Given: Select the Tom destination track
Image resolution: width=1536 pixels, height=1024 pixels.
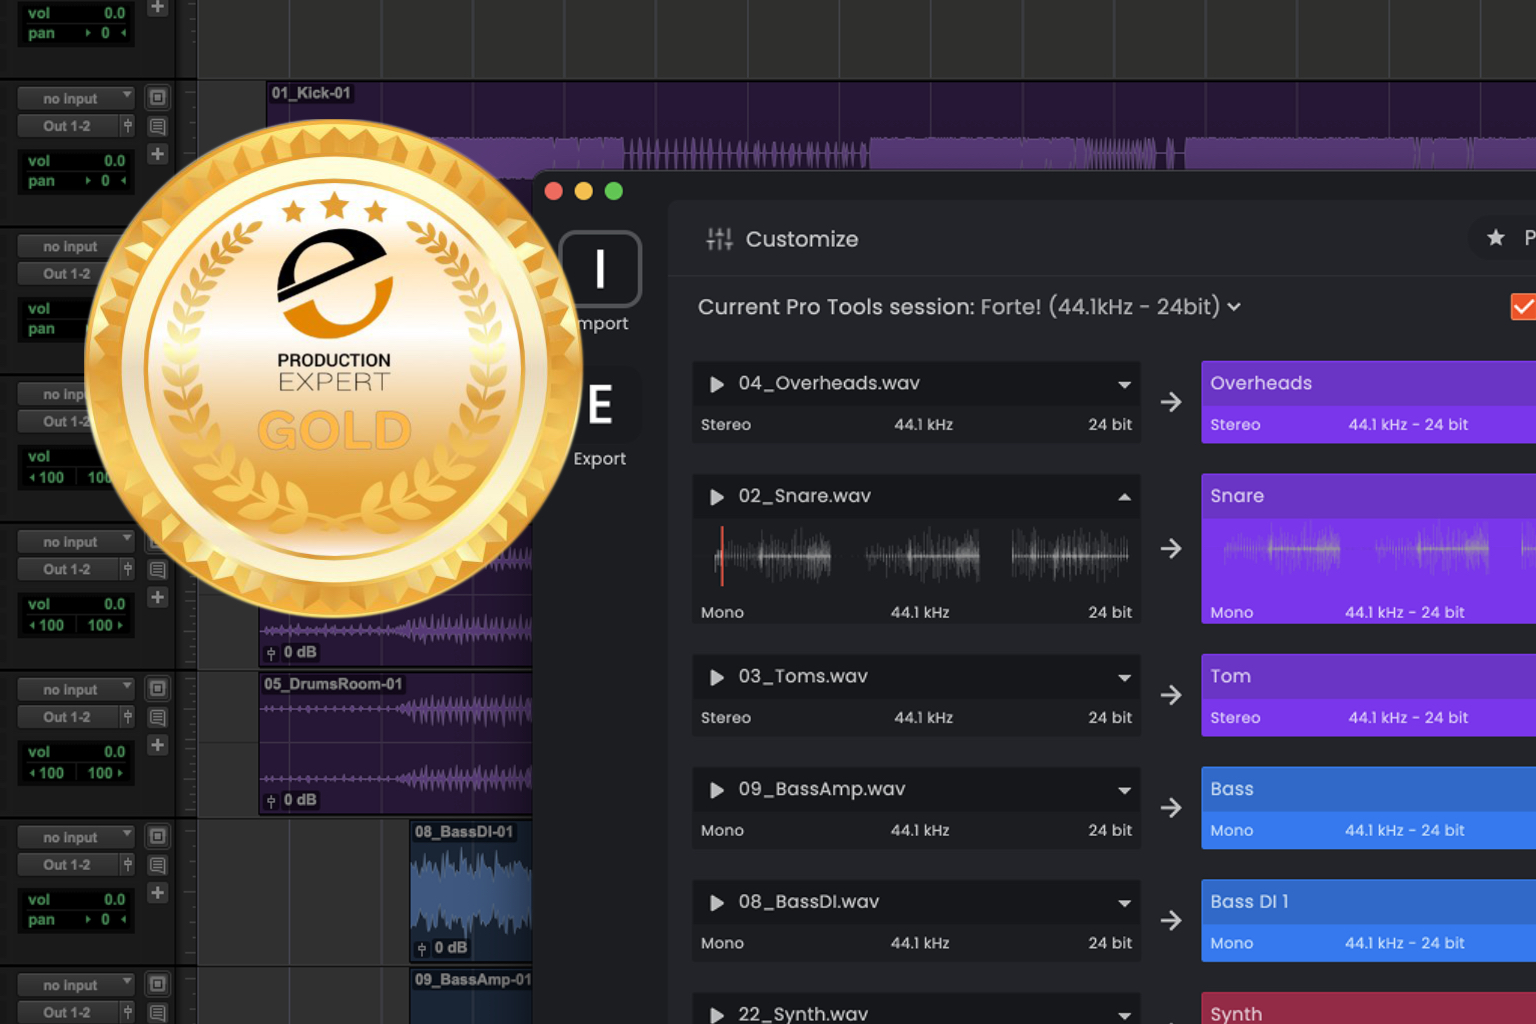Looking at the screenshot, I should pyautogui.click(x=1368, y=695).
